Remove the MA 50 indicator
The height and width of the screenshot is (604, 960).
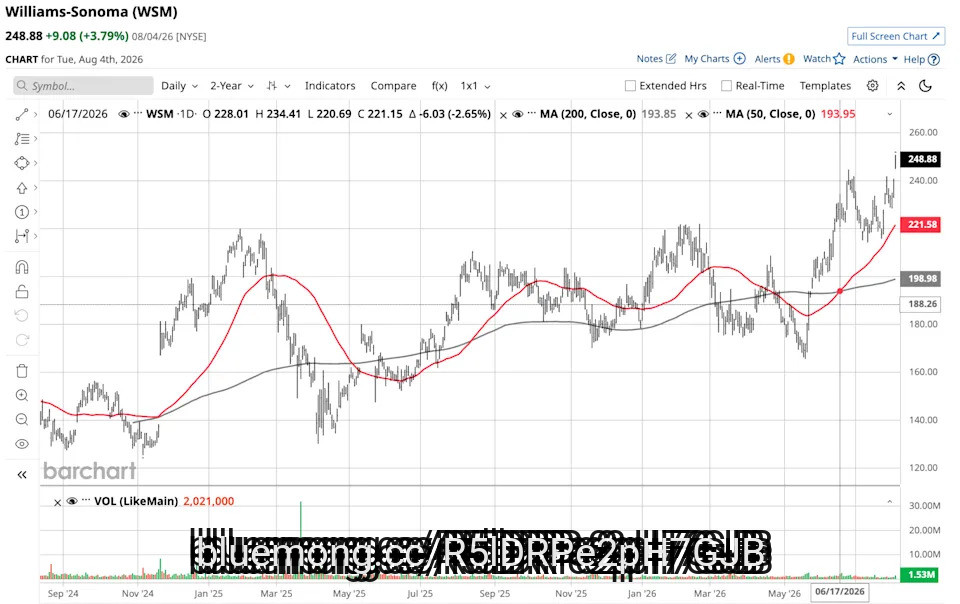(689, 114)
